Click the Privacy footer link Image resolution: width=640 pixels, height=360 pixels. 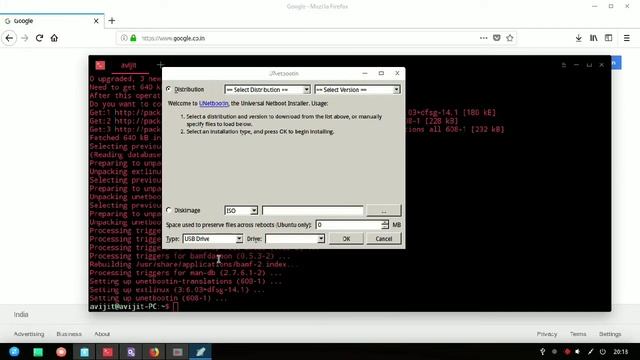547,334
